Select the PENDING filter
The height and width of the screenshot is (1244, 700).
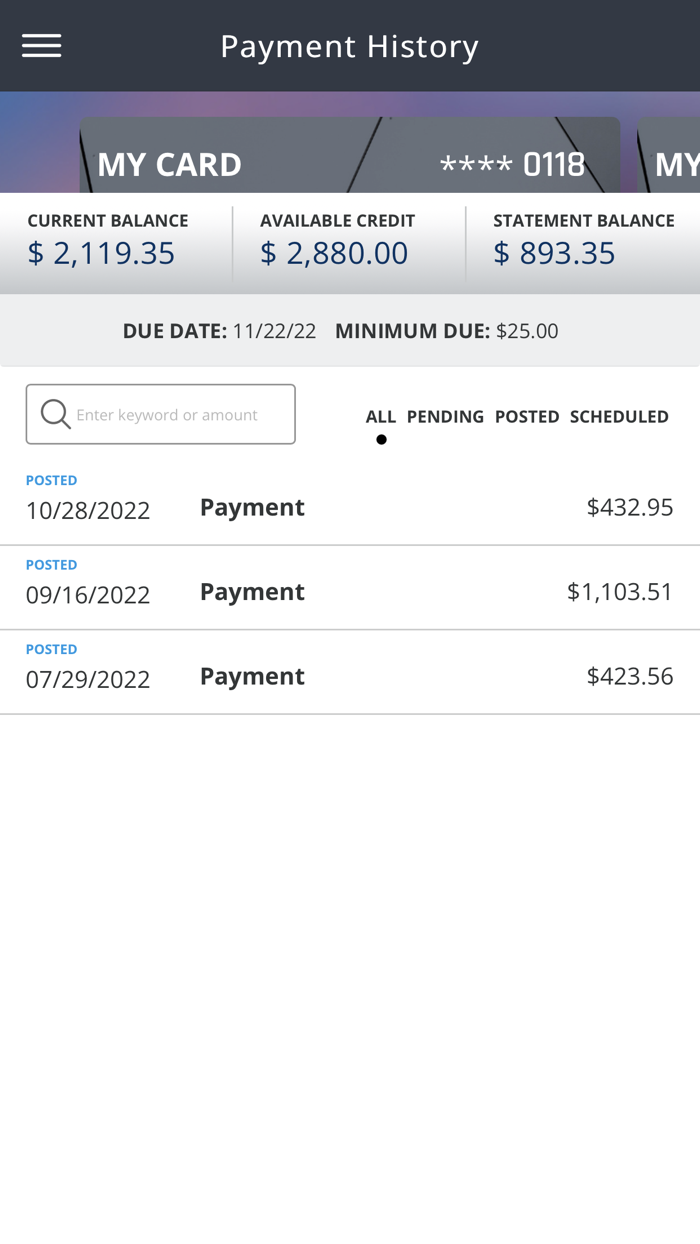tap(445, 416)
